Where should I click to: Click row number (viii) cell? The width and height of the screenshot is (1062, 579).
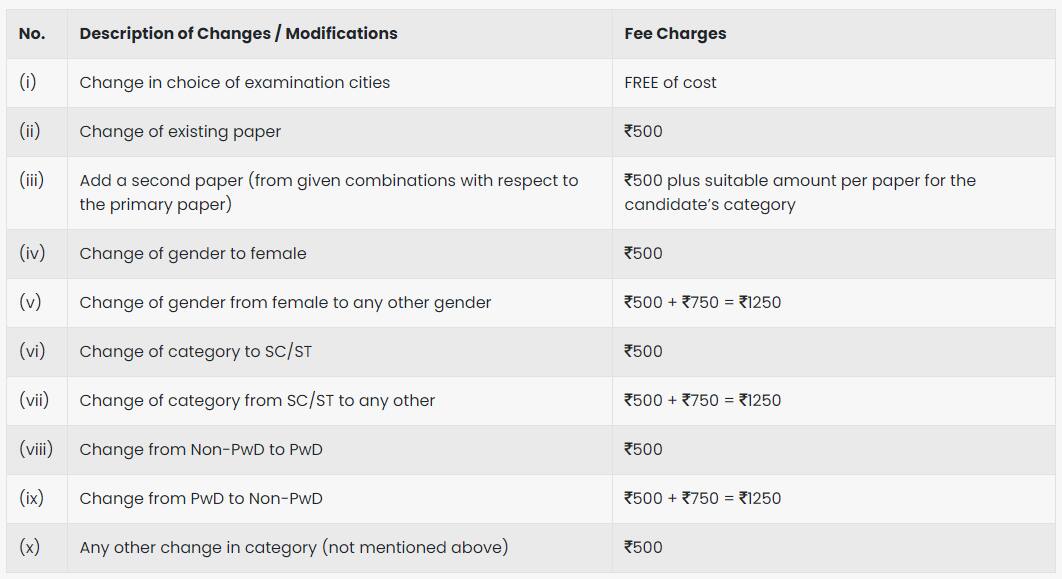[x=36, y=449]
